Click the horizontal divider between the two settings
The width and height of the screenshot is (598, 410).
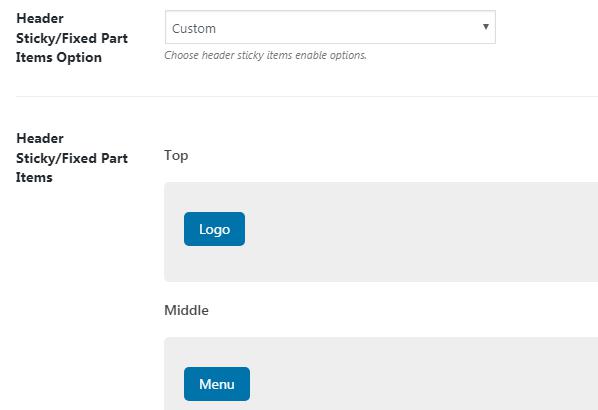[x=307, y=96]
